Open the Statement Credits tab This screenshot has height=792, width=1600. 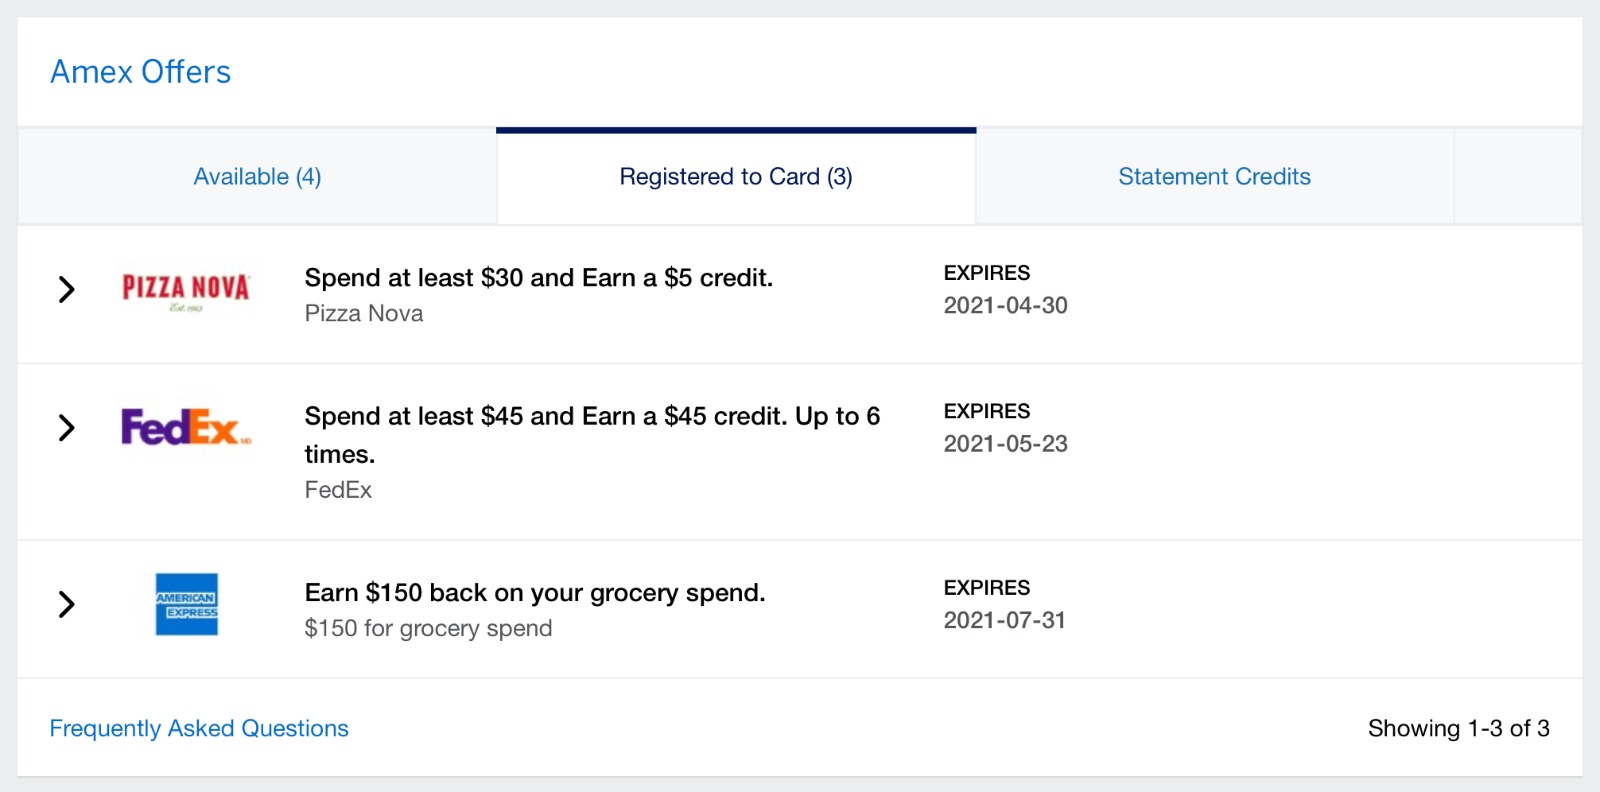tap(1214, 177)
